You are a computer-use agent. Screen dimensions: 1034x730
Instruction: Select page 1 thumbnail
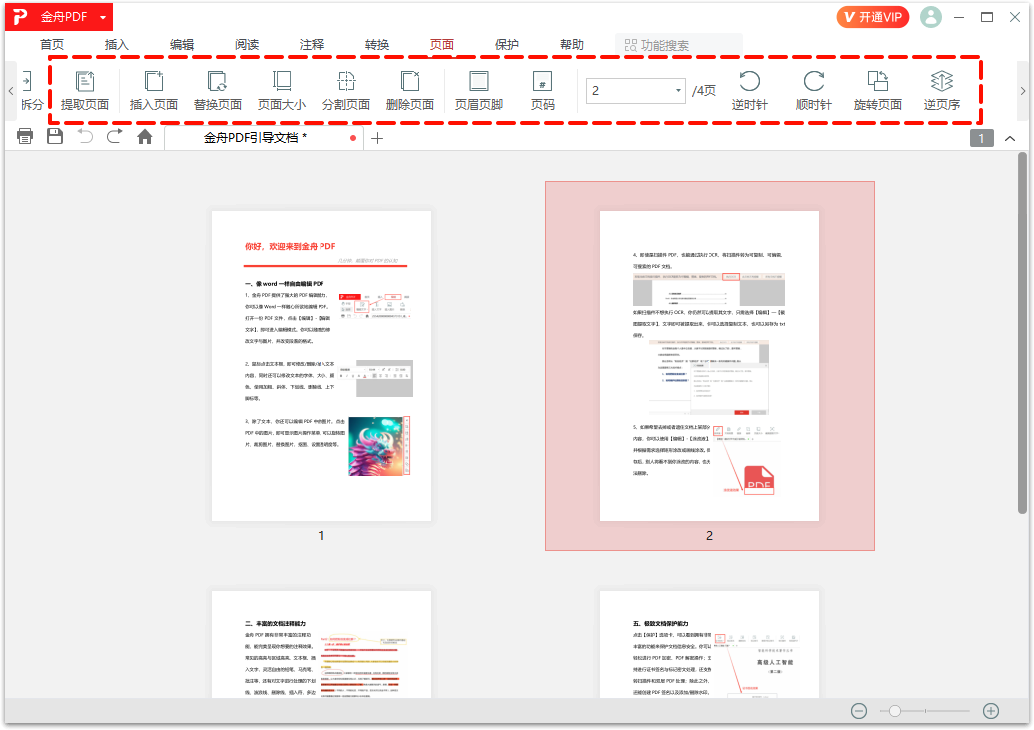(321, 366)
